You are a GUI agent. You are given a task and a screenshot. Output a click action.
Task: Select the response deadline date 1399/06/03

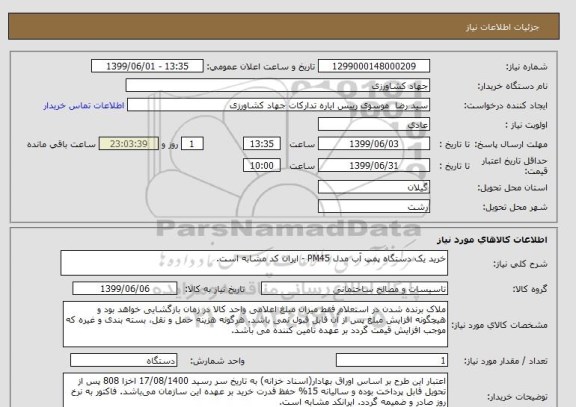point(374,144)
